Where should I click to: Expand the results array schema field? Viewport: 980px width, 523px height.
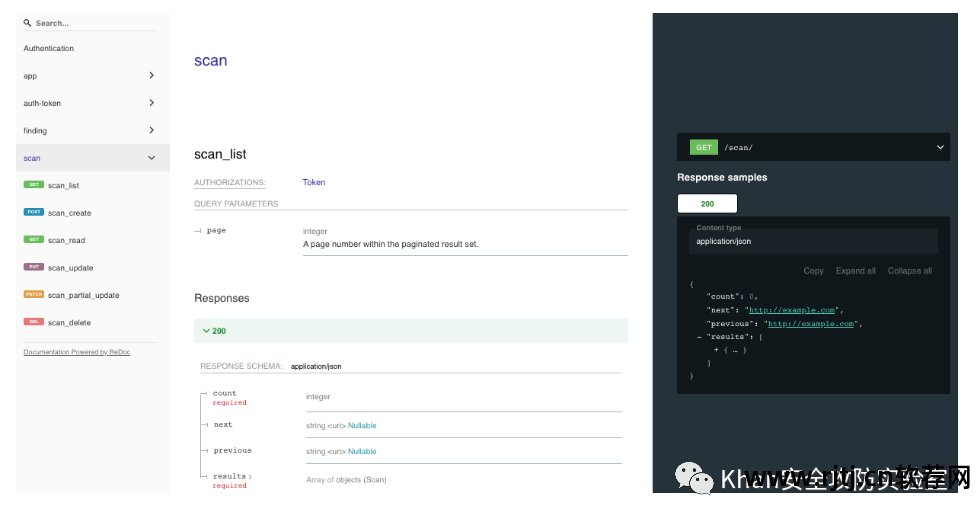(x=232, y=476)
